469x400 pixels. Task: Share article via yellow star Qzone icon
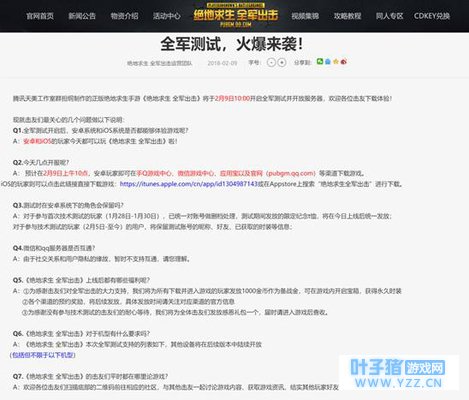click(x=336, y=61)
